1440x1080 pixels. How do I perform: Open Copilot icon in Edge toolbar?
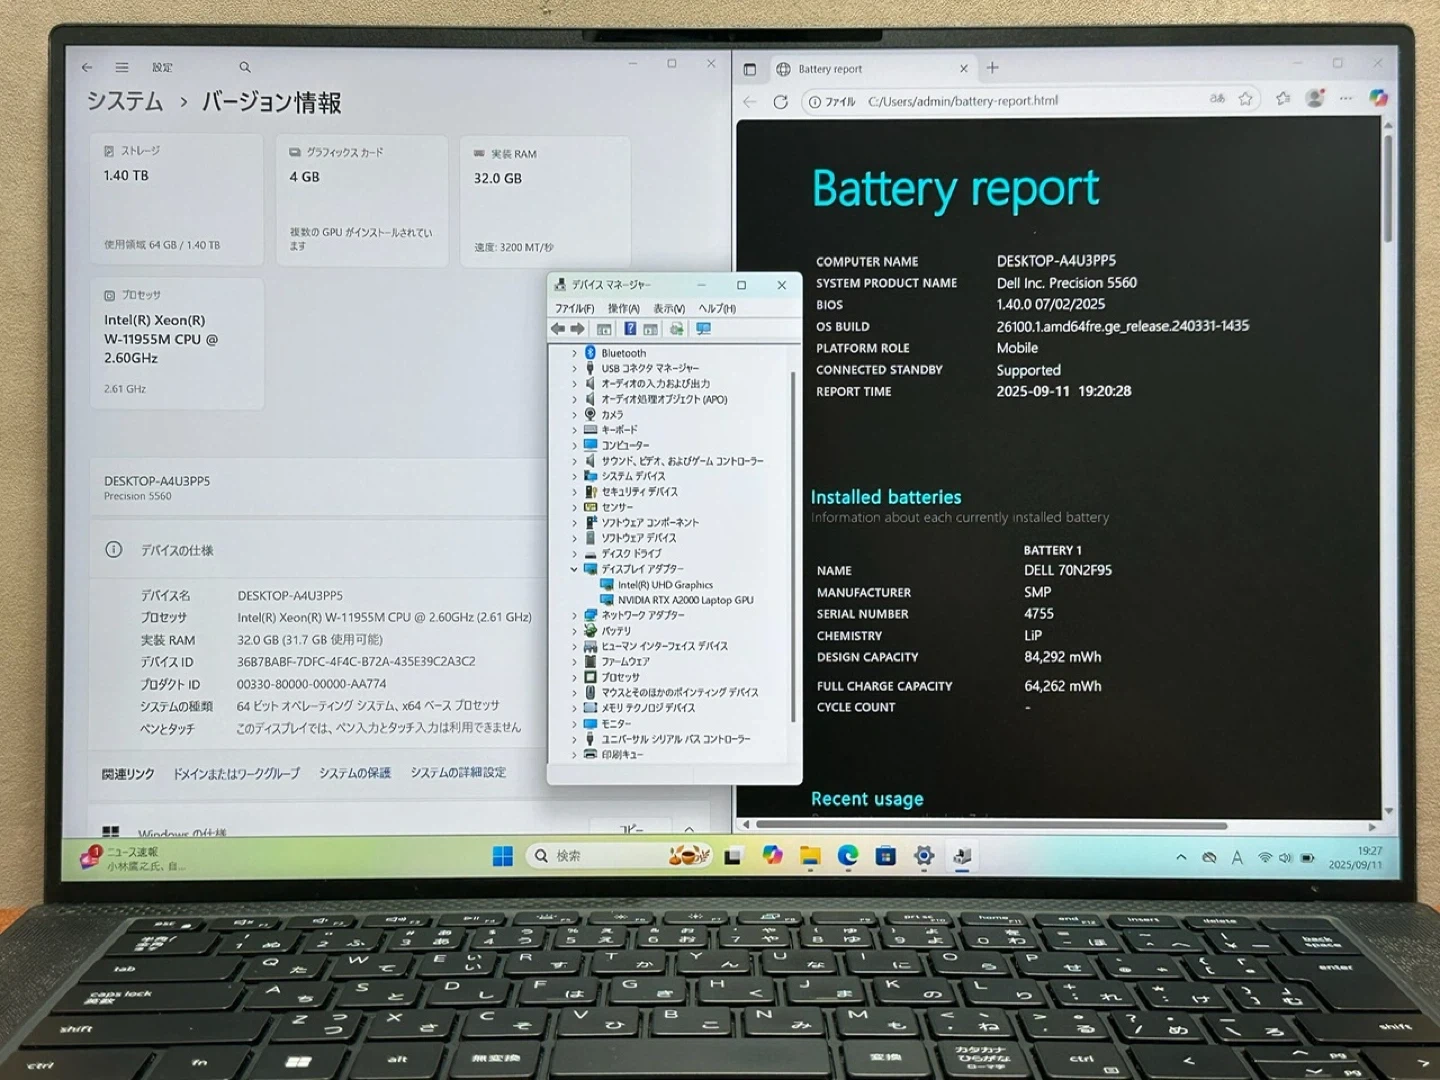[1379, 97]
